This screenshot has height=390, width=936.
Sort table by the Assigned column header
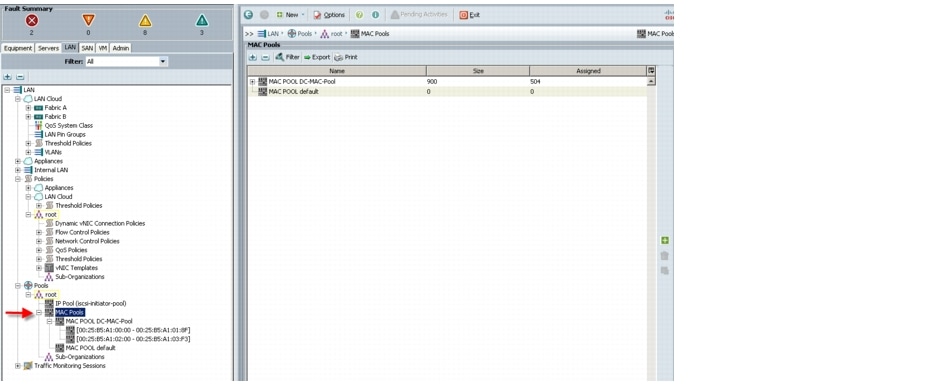[x=588, y=71]
